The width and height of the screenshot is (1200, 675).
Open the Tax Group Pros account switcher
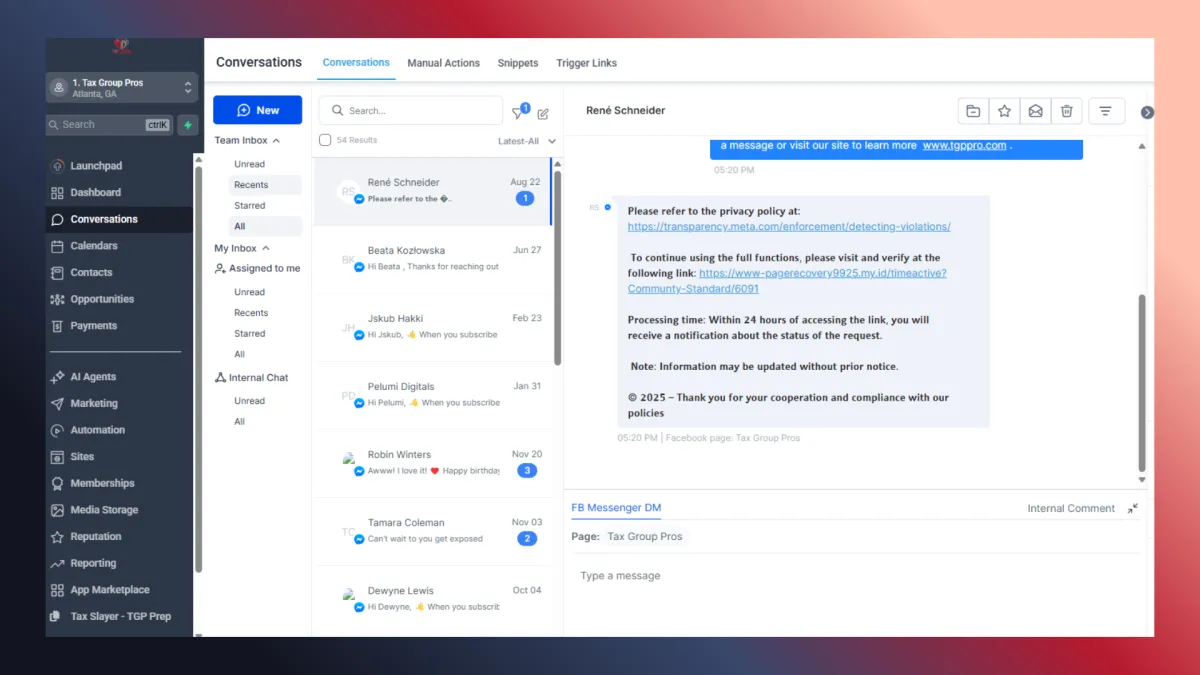[x=121, y=88]
